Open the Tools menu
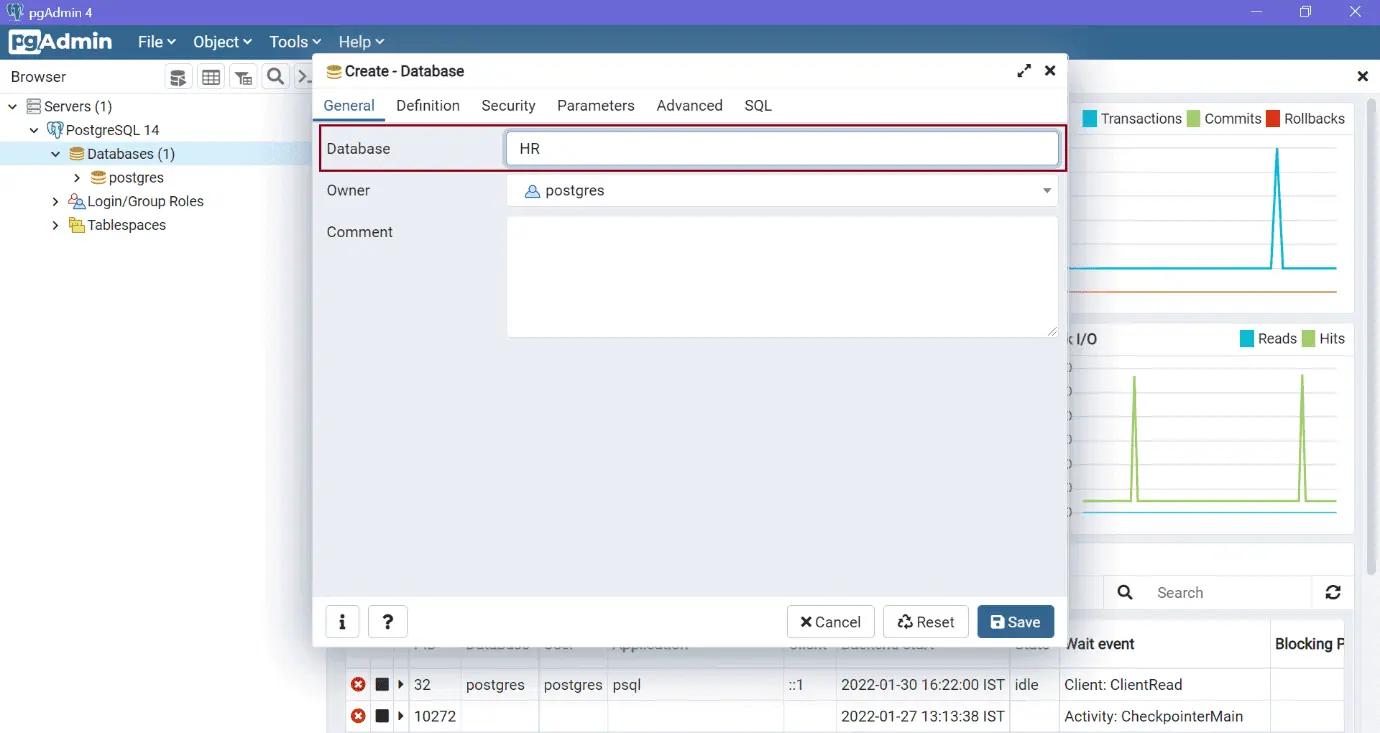The height and width of the screenshot is (733, 1380). [291, 41]
